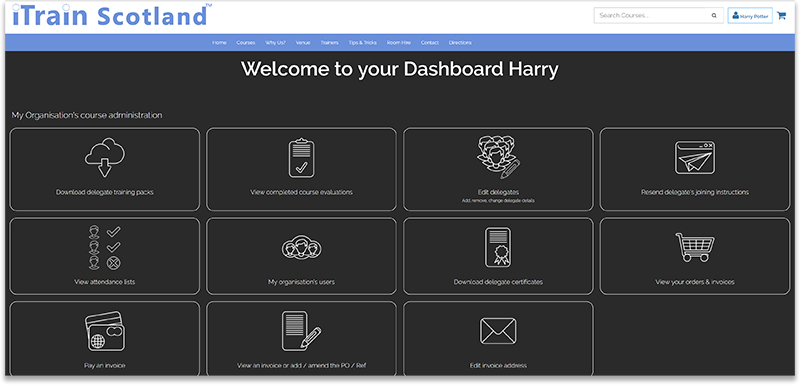Click the paper plane joining instructions icon
800x385 pixels.
pos(695,158)
